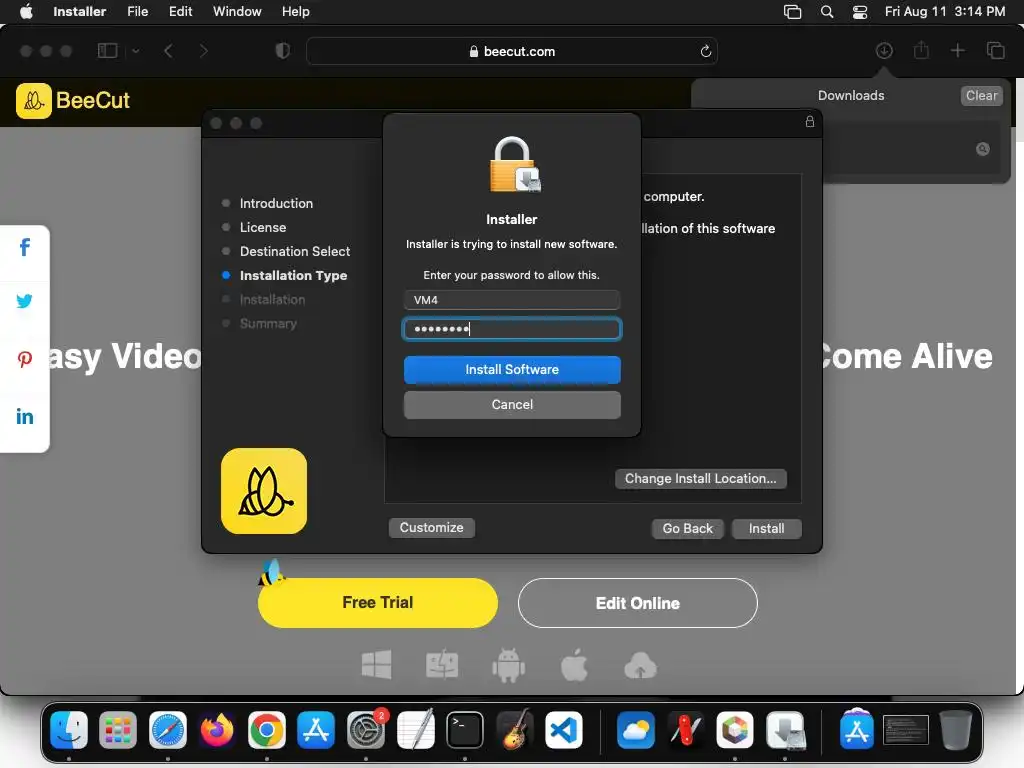1024x768 pixels.
Task: Open the Apple menu
Action: pos(26,12)
